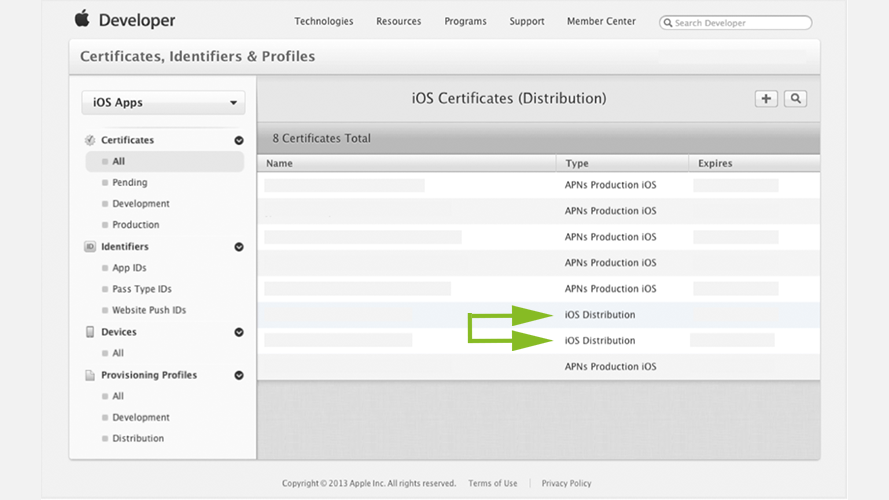
Task: Click the Provisioning Profiles section heading
Action: (x=149, y=375)
